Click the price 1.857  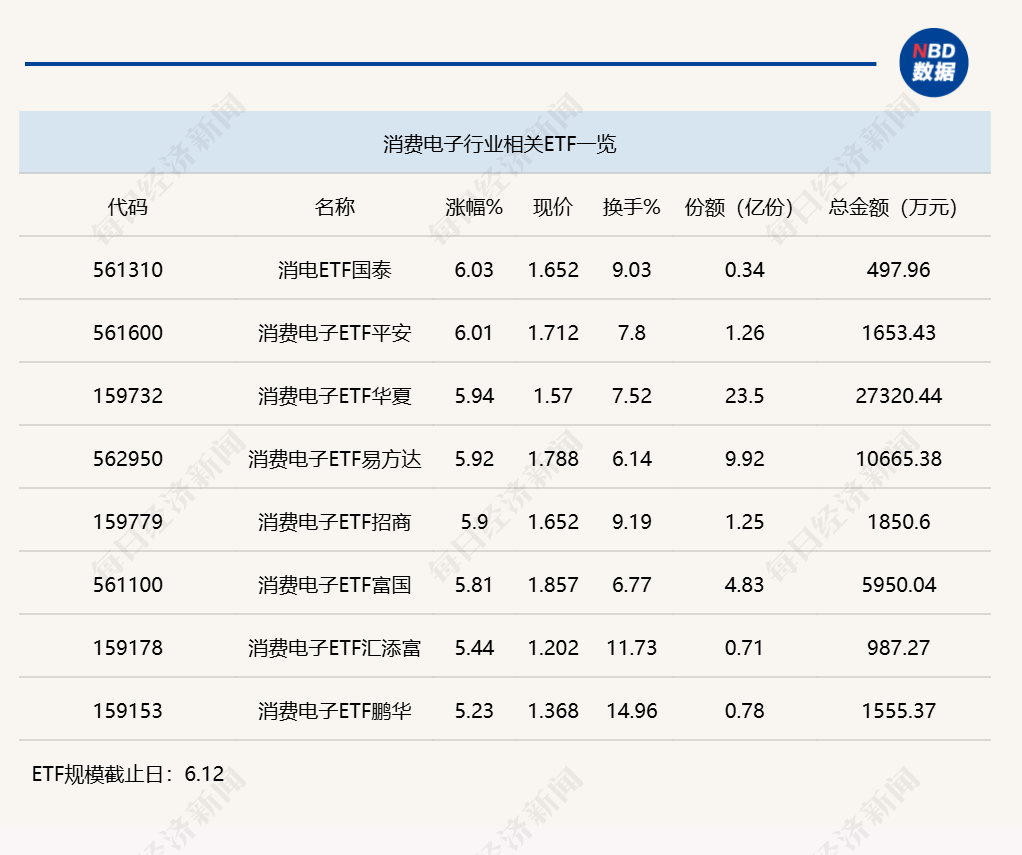553,585
